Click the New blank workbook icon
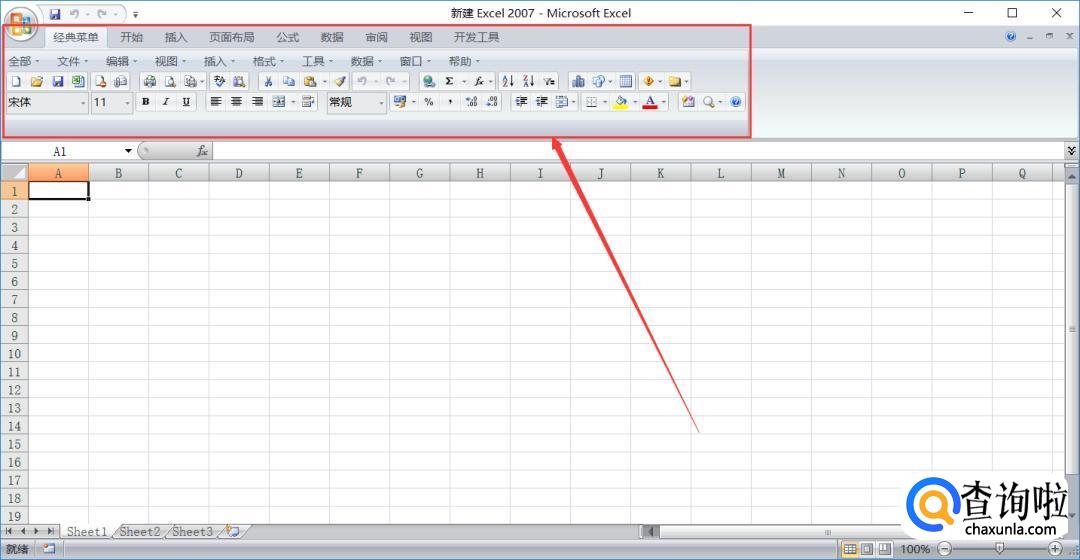This screenshot has width=1080, height=560. coord(16,81)
